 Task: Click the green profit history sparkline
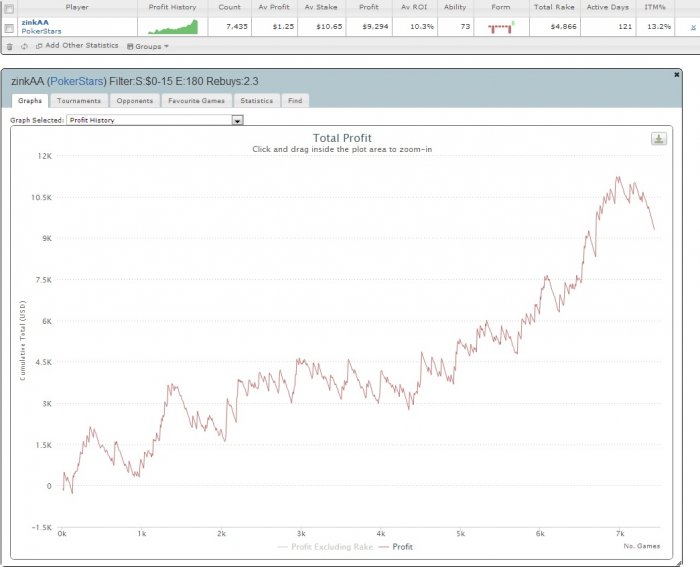(173, 27)
